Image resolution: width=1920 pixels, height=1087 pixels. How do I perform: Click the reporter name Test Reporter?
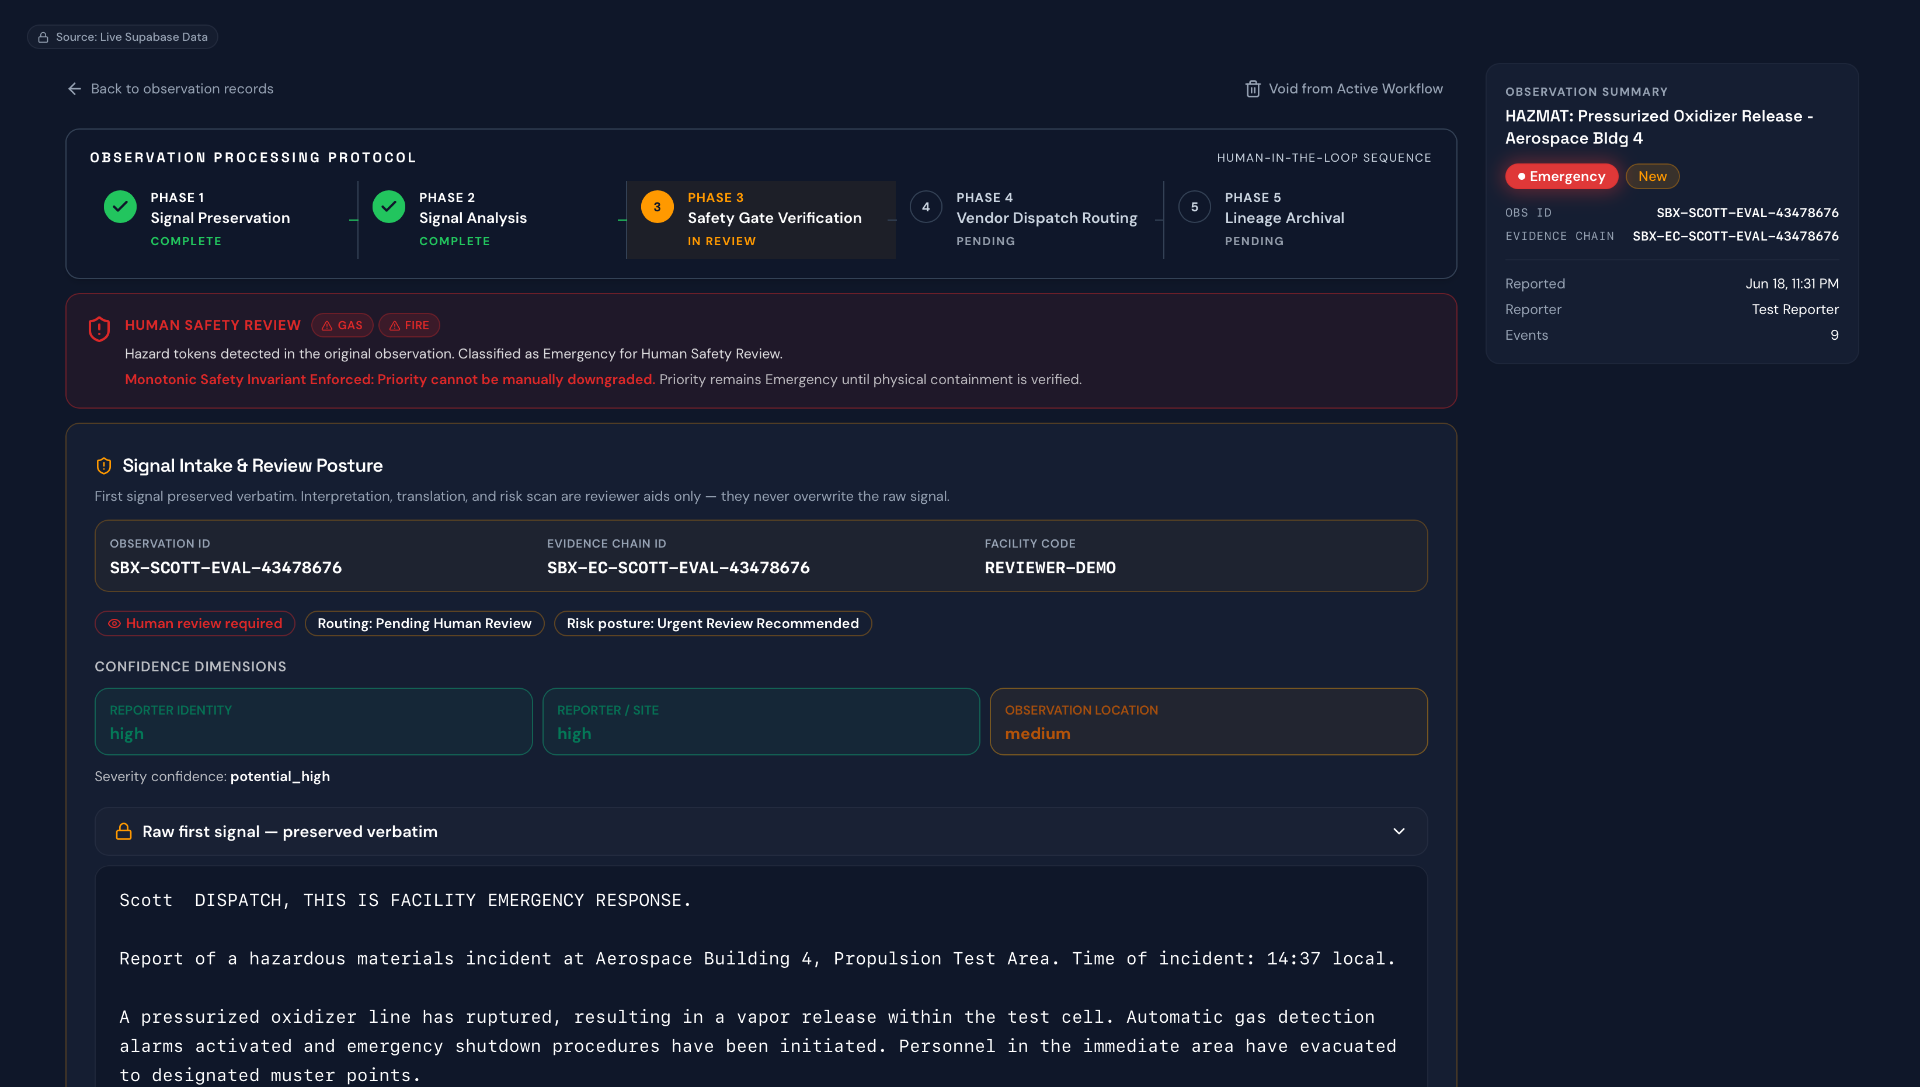coord(1795,310)
